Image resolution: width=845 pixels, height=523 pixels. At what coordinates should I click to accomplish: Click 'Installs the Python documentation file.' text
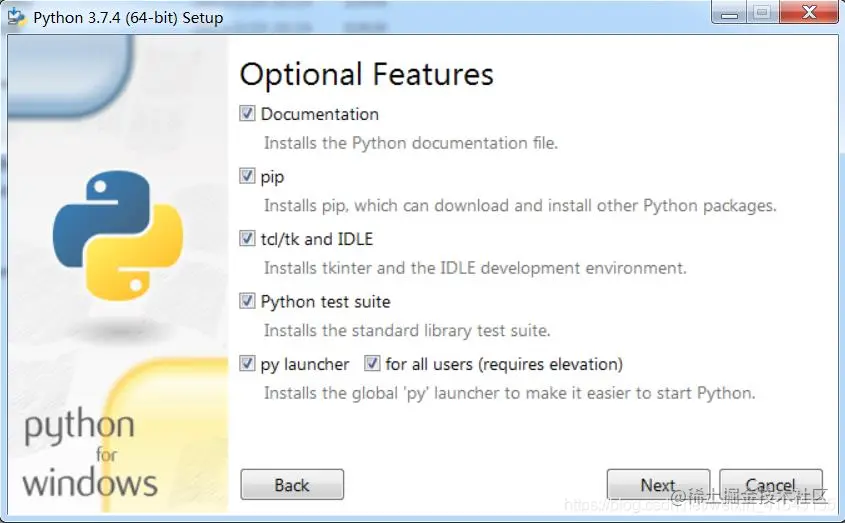click(411, 143)
